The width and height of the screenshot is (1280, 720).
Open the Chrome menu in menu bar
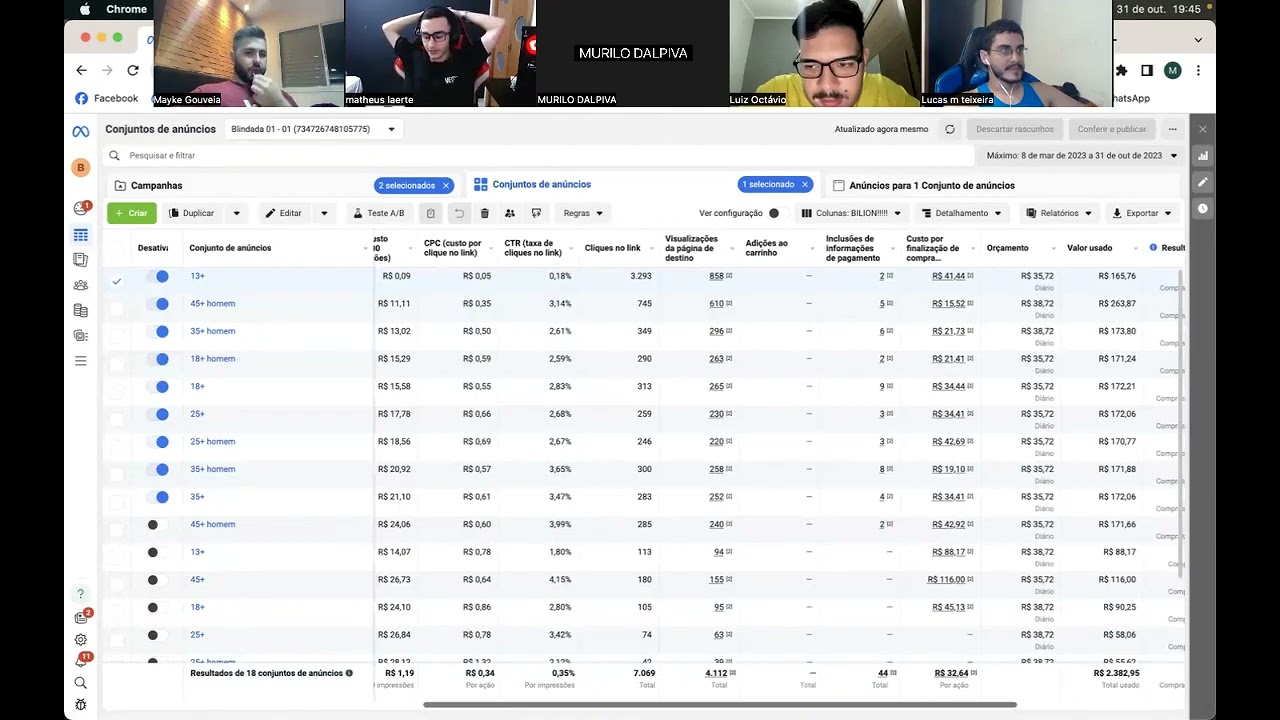pos(127,9)
